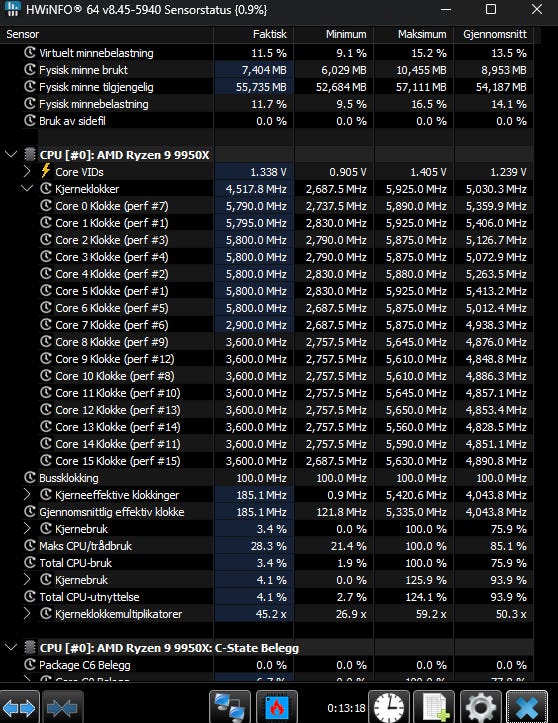Collapse CPU [#0]: AMD Ryzen 9 9950X section
558x723 pixels.
pos(11,154)
